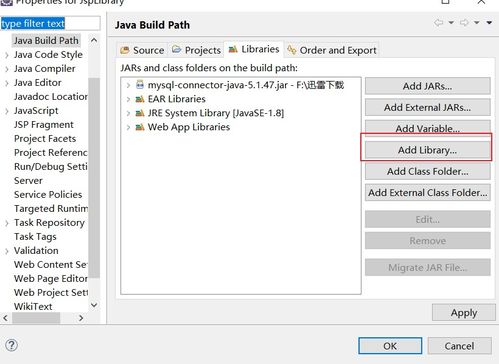The height and width of the screenshot is (364, 499).
Task: Dismiss dialog with Cancel button
Action: click(459, 346)
